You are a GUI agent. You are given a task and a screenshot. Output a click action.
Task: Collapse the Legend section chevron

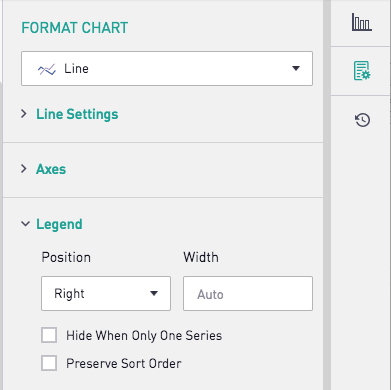pyautogui.click(x=25, y=224)
